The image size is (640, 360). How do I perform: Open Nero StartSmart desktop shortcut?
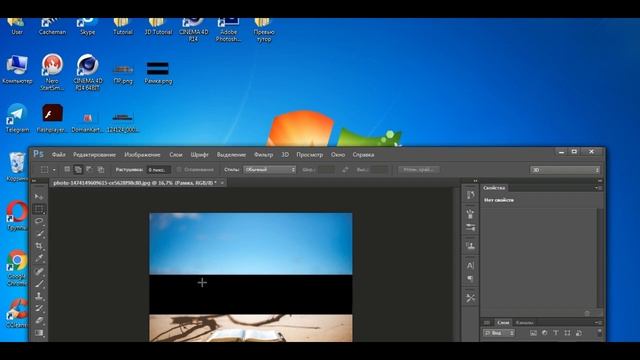[x=52, y=72]
